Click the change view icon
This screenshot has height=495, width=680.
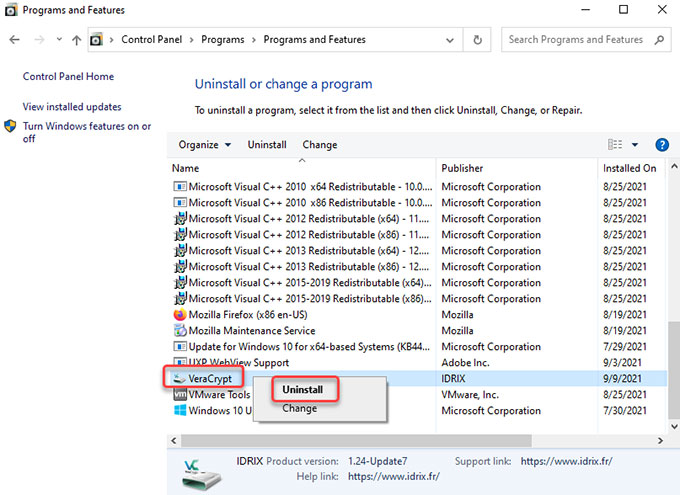pos(615,144)
